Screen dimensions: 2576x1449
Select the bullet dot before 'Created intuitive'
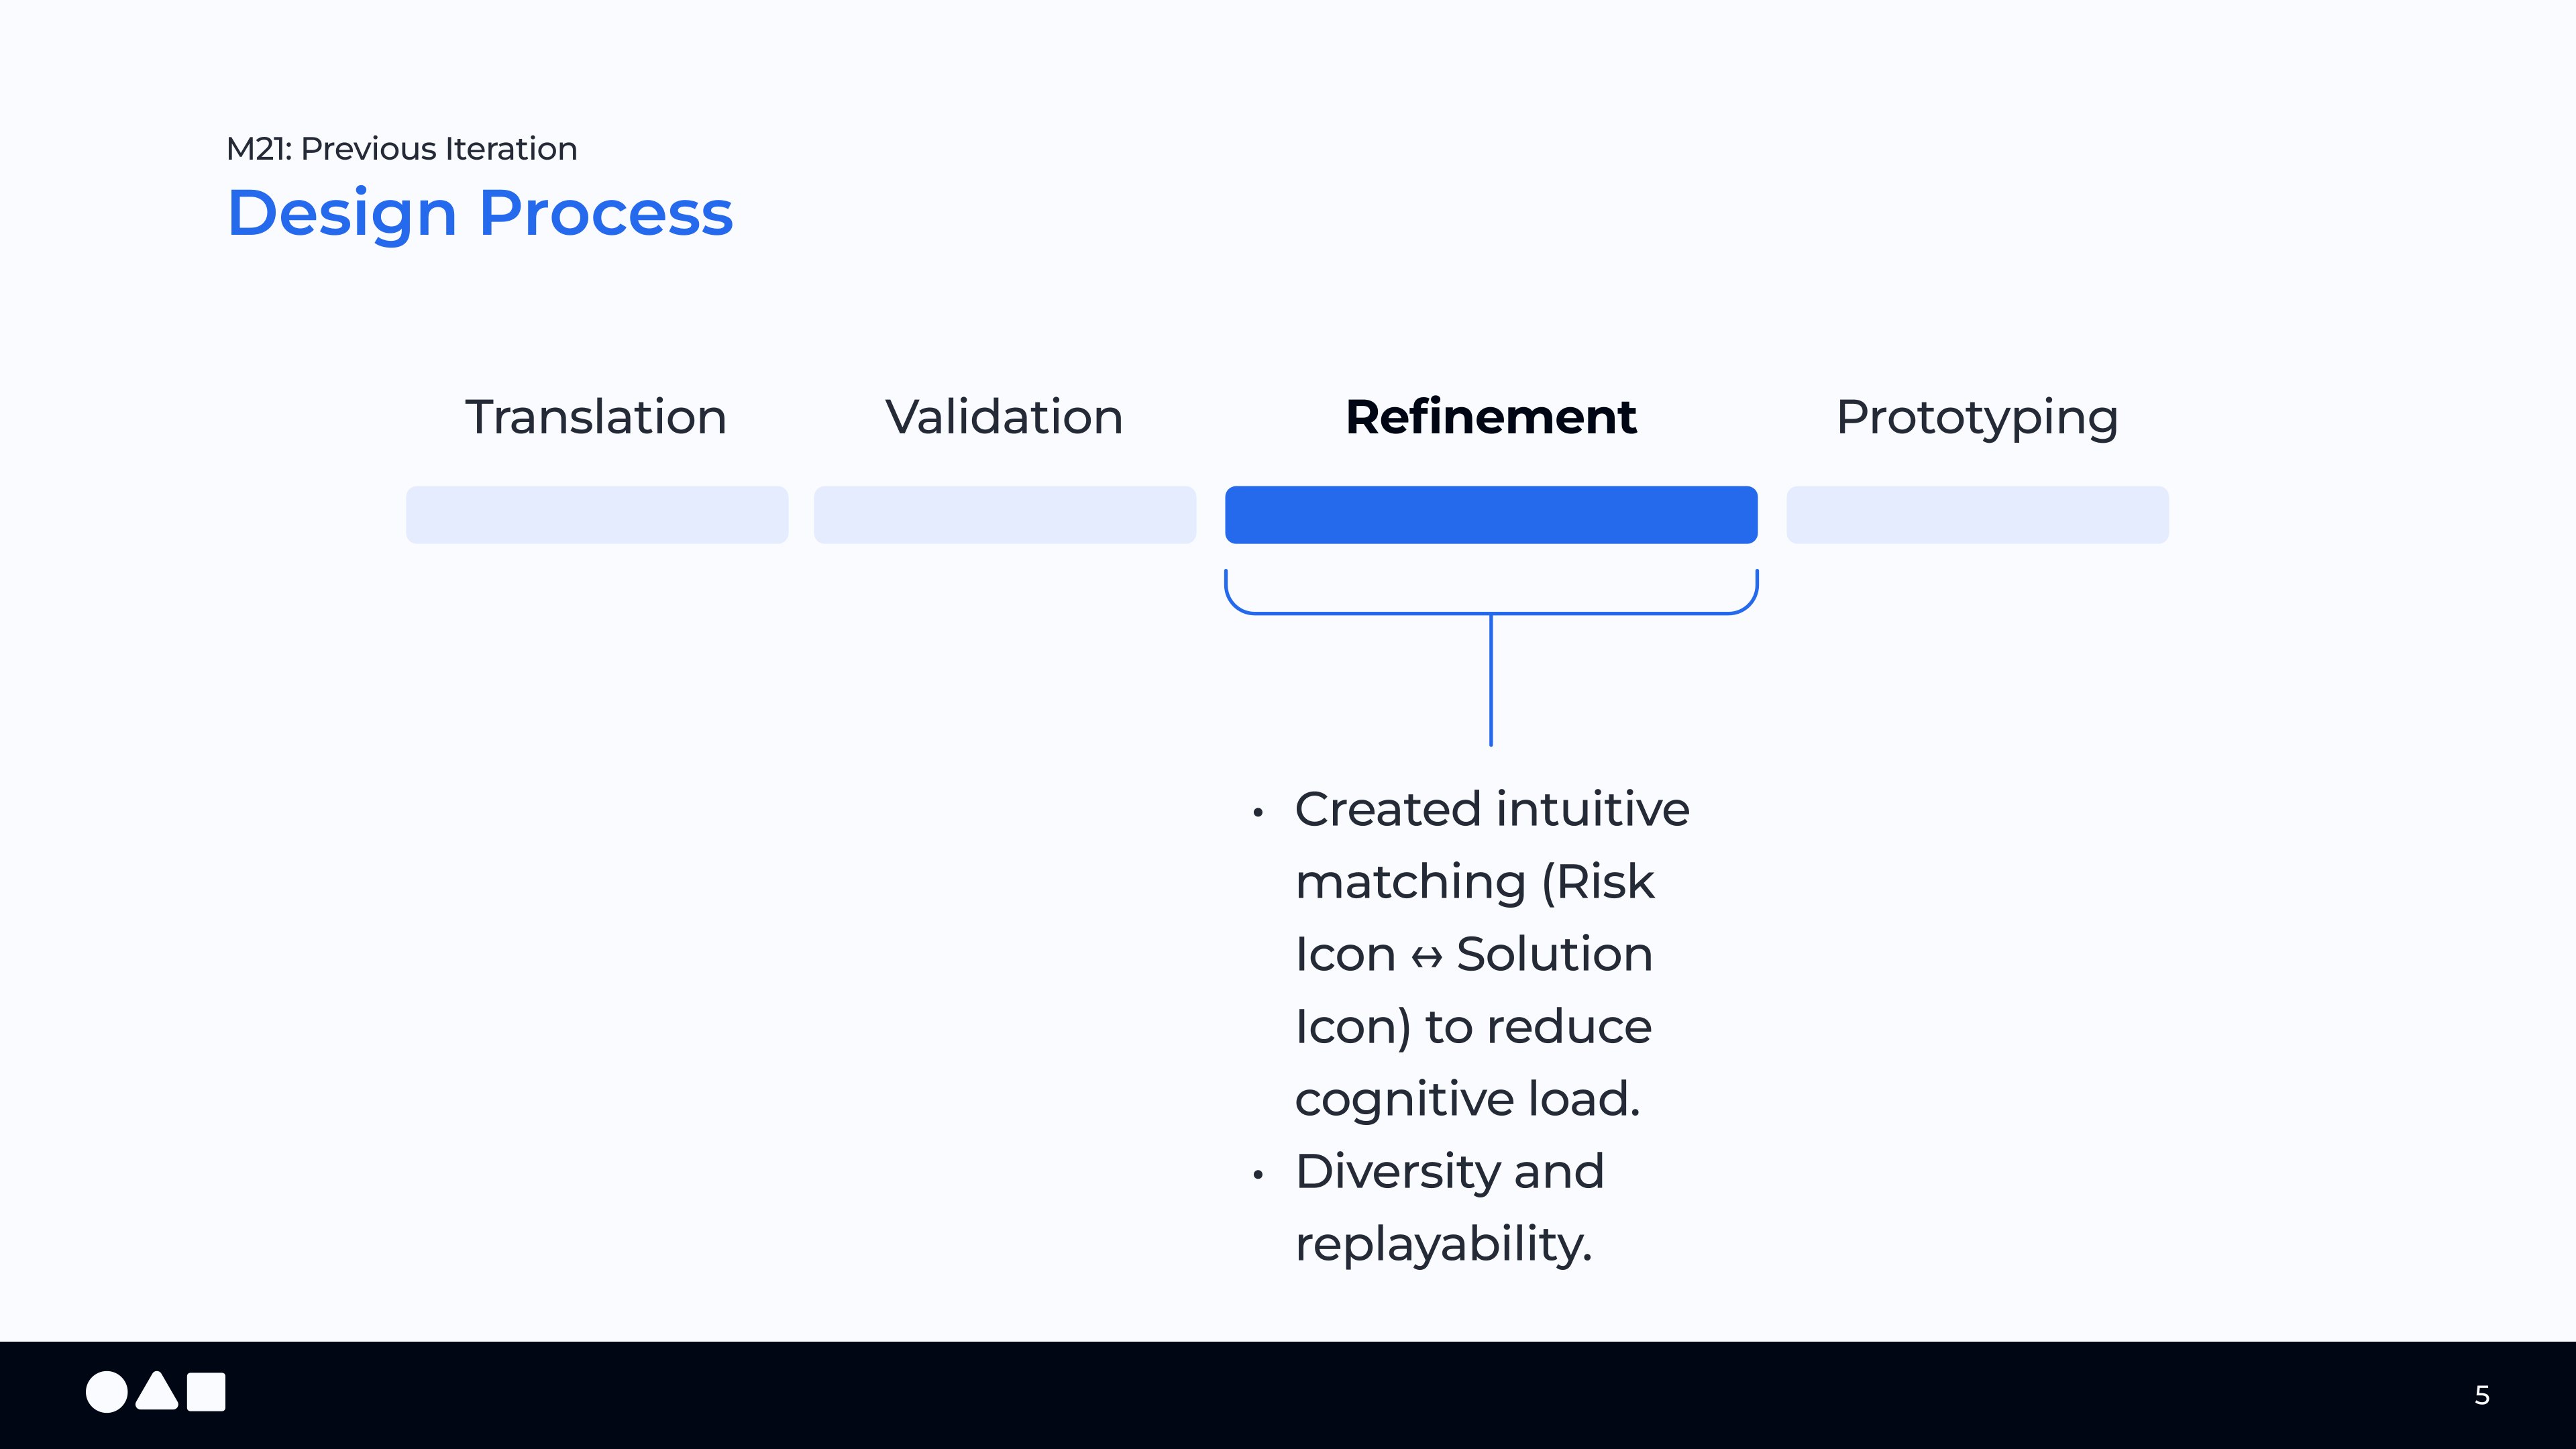click(1258, 813)
